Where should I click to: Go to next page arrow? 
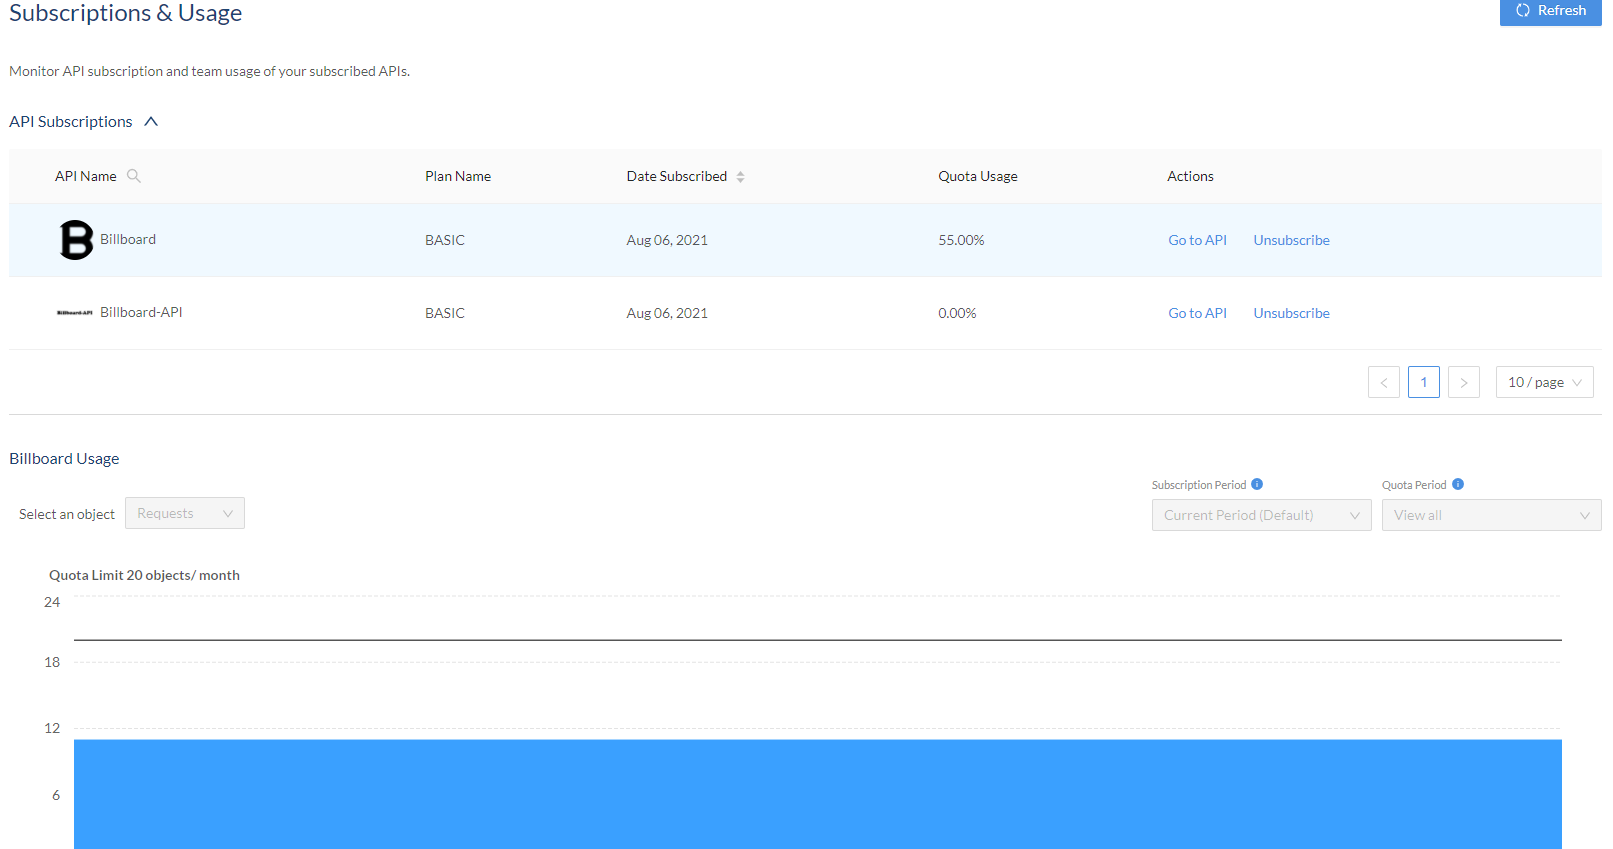[x=1464, y=382]
